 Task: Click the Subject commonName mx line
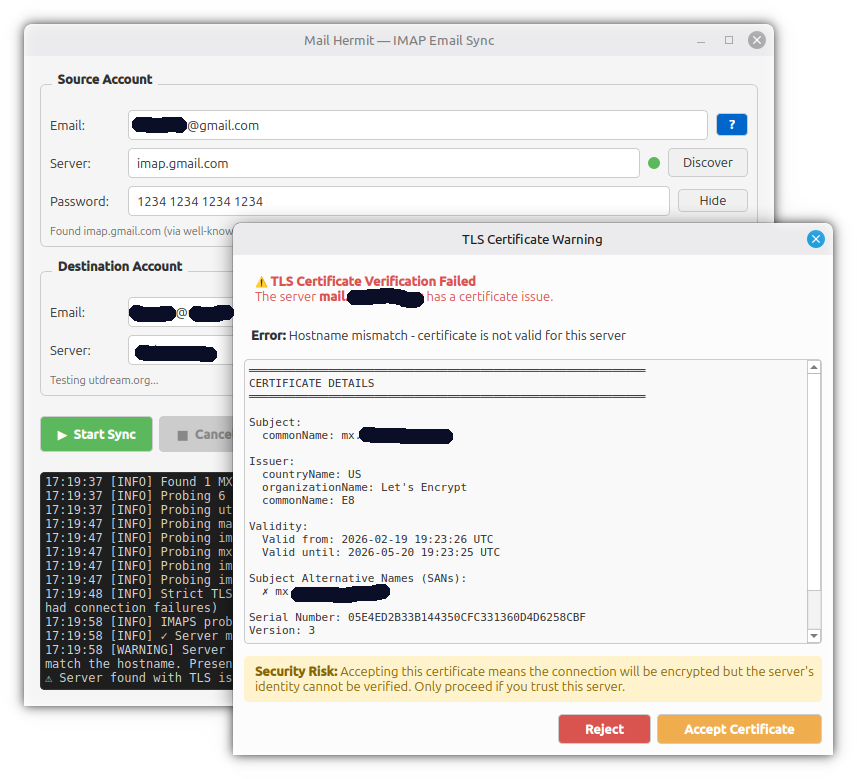[357, 435]
